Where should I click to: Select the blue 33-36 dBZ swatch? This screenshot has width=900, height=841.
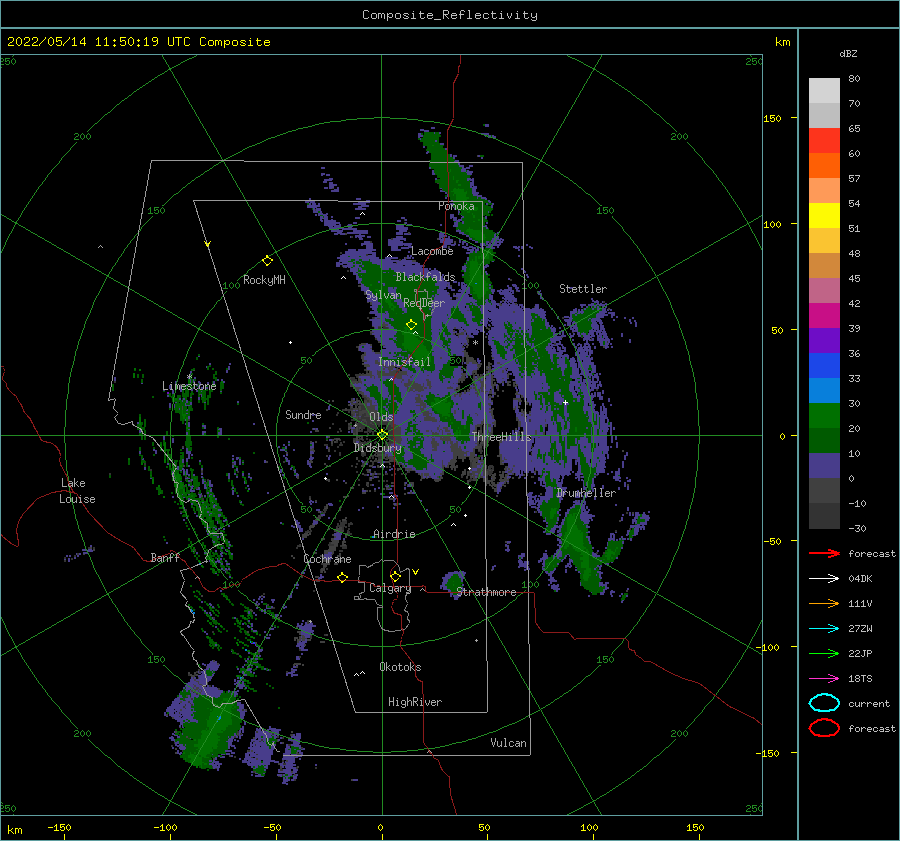click(824, 365)
